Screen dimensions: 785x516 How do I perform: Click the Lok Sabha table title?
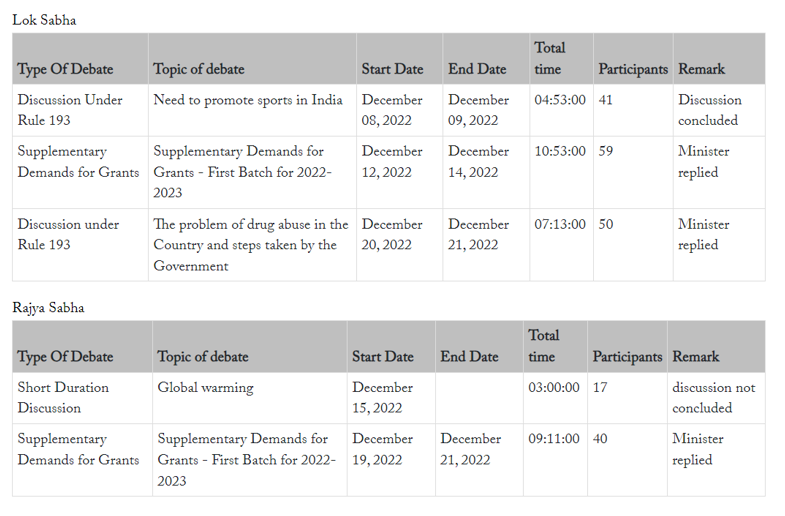pos(44,21)
